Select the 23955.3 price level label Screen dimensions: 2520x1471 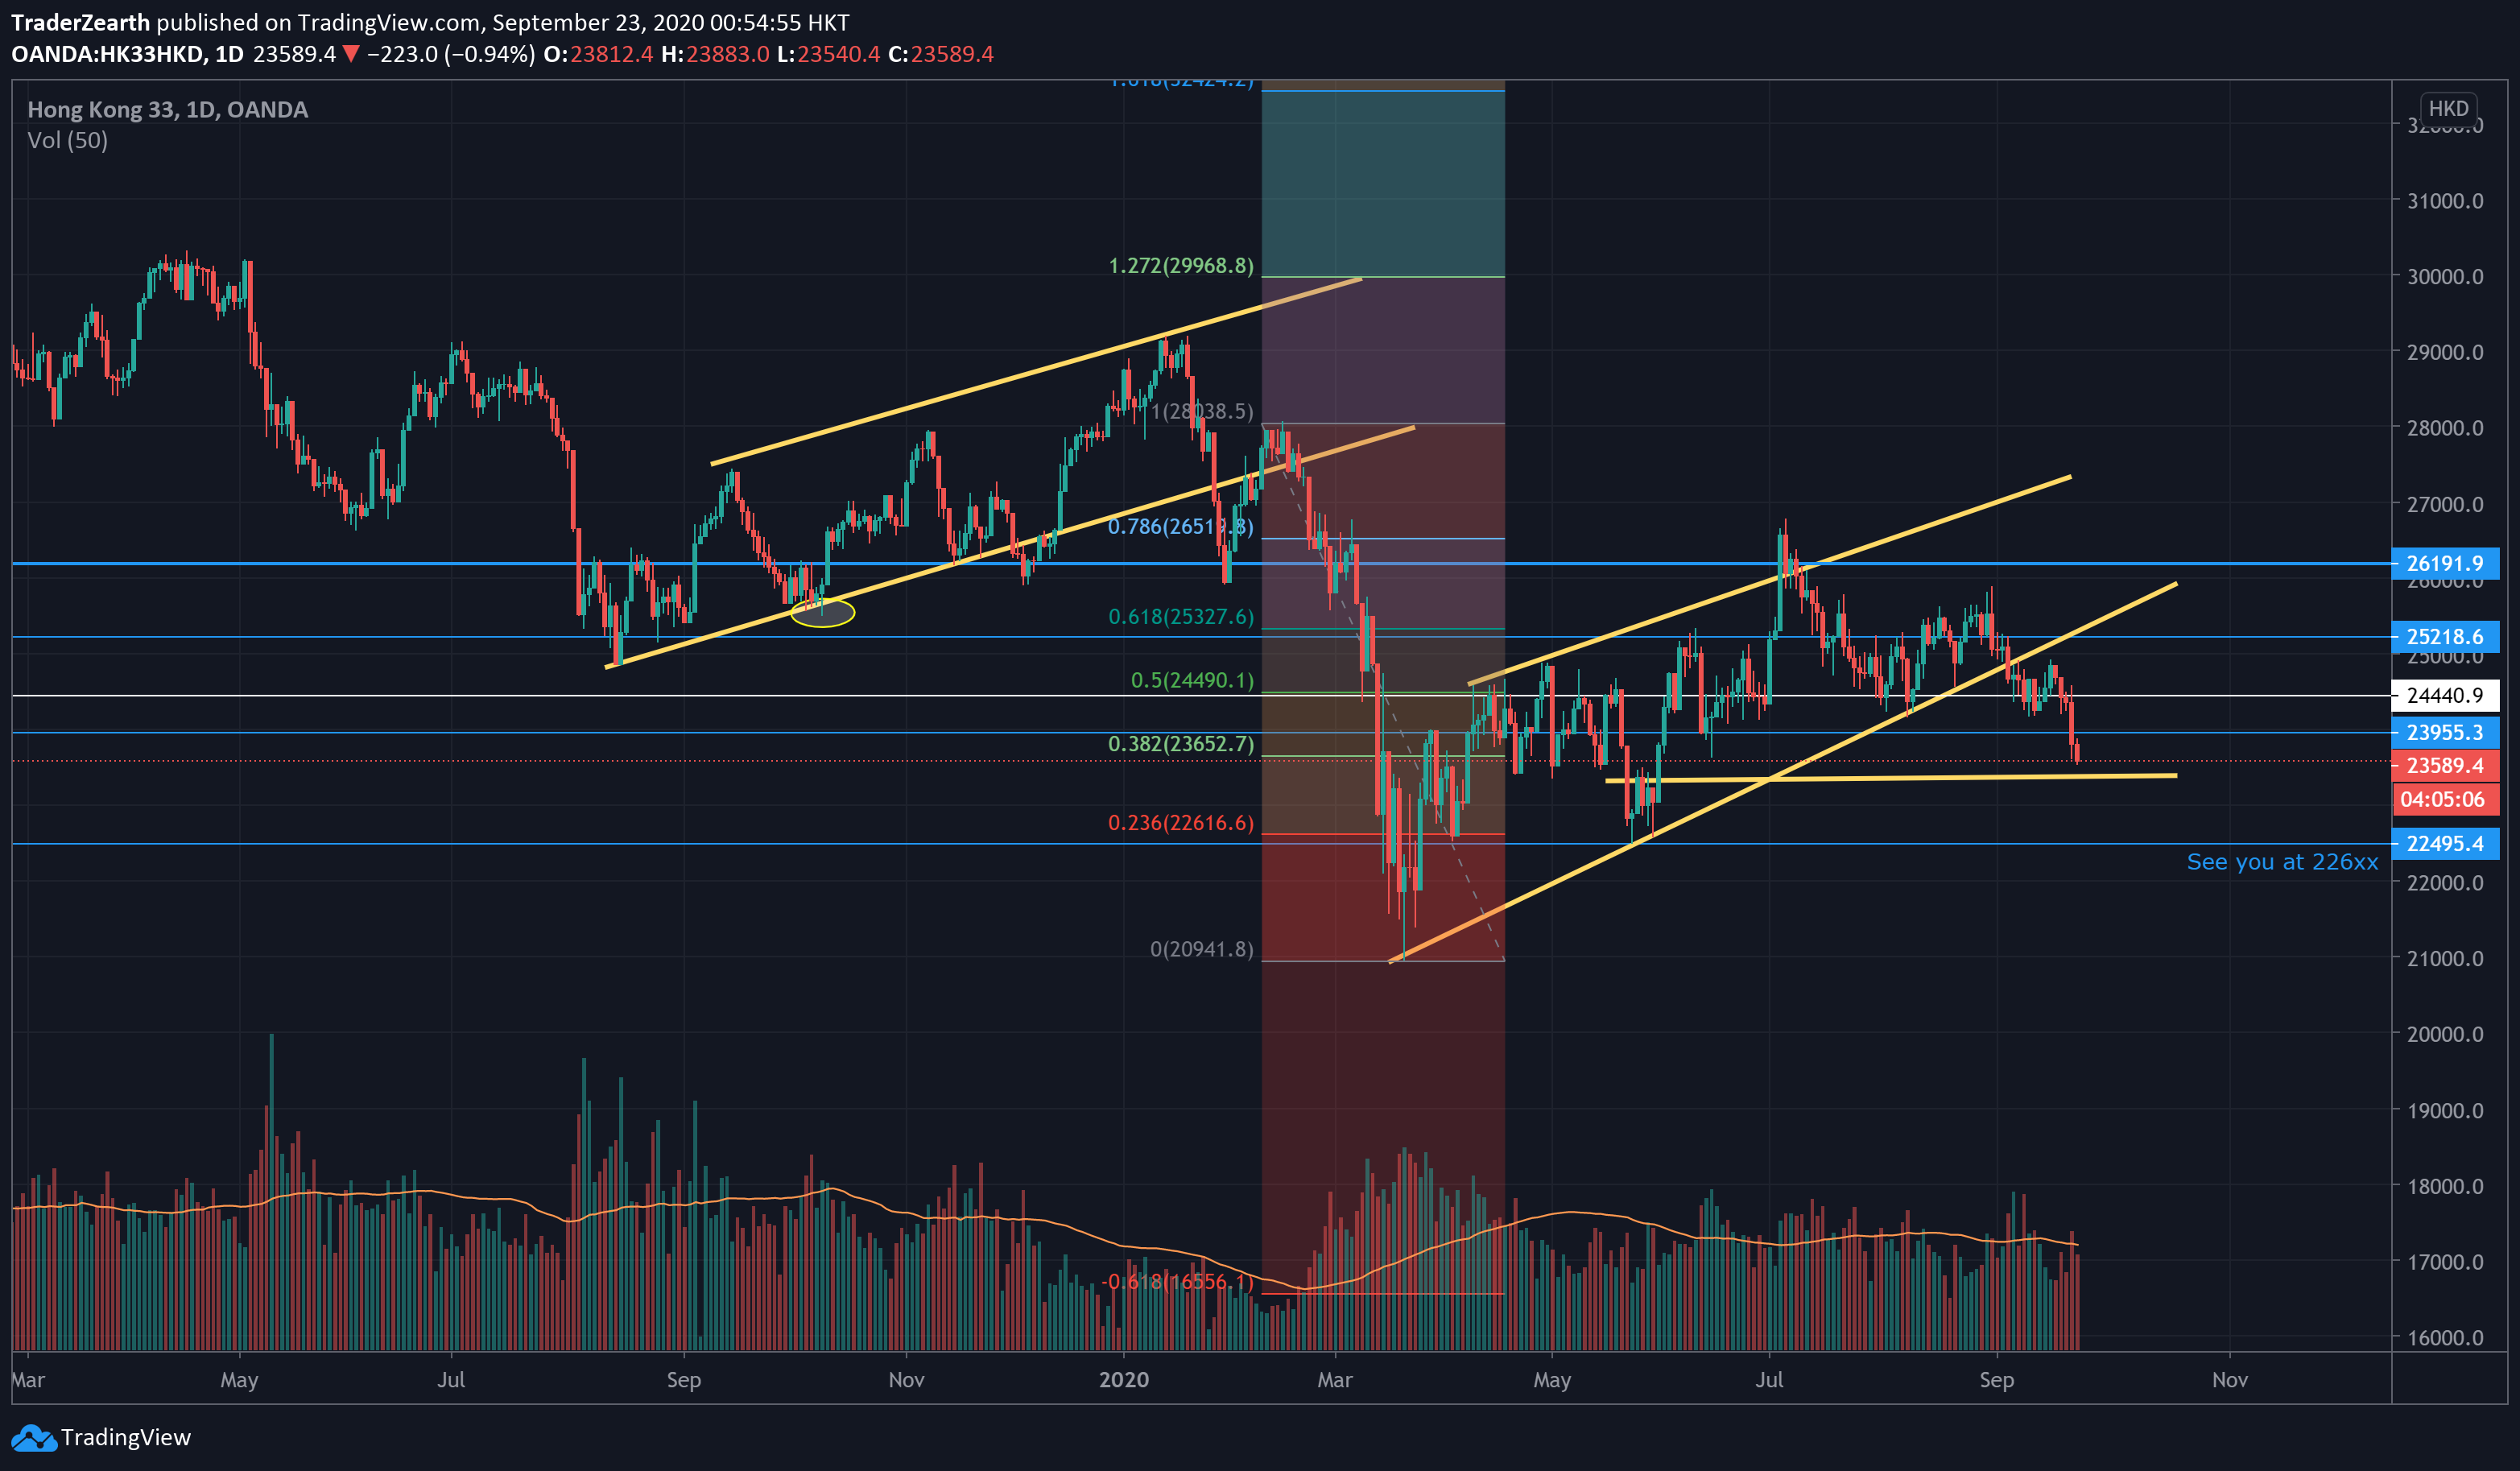[2444, 732]
